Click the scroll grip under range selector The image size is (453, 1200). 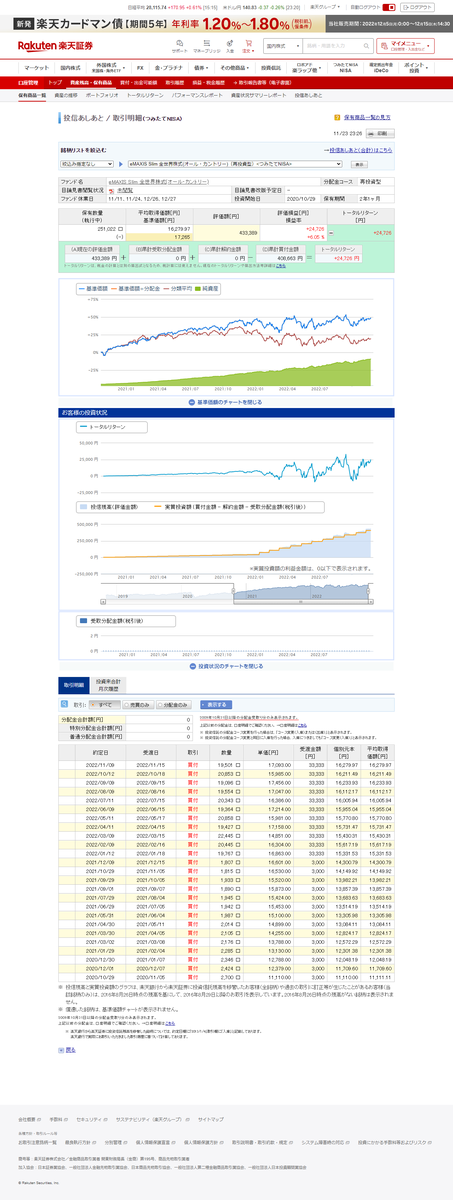[300, 603]
